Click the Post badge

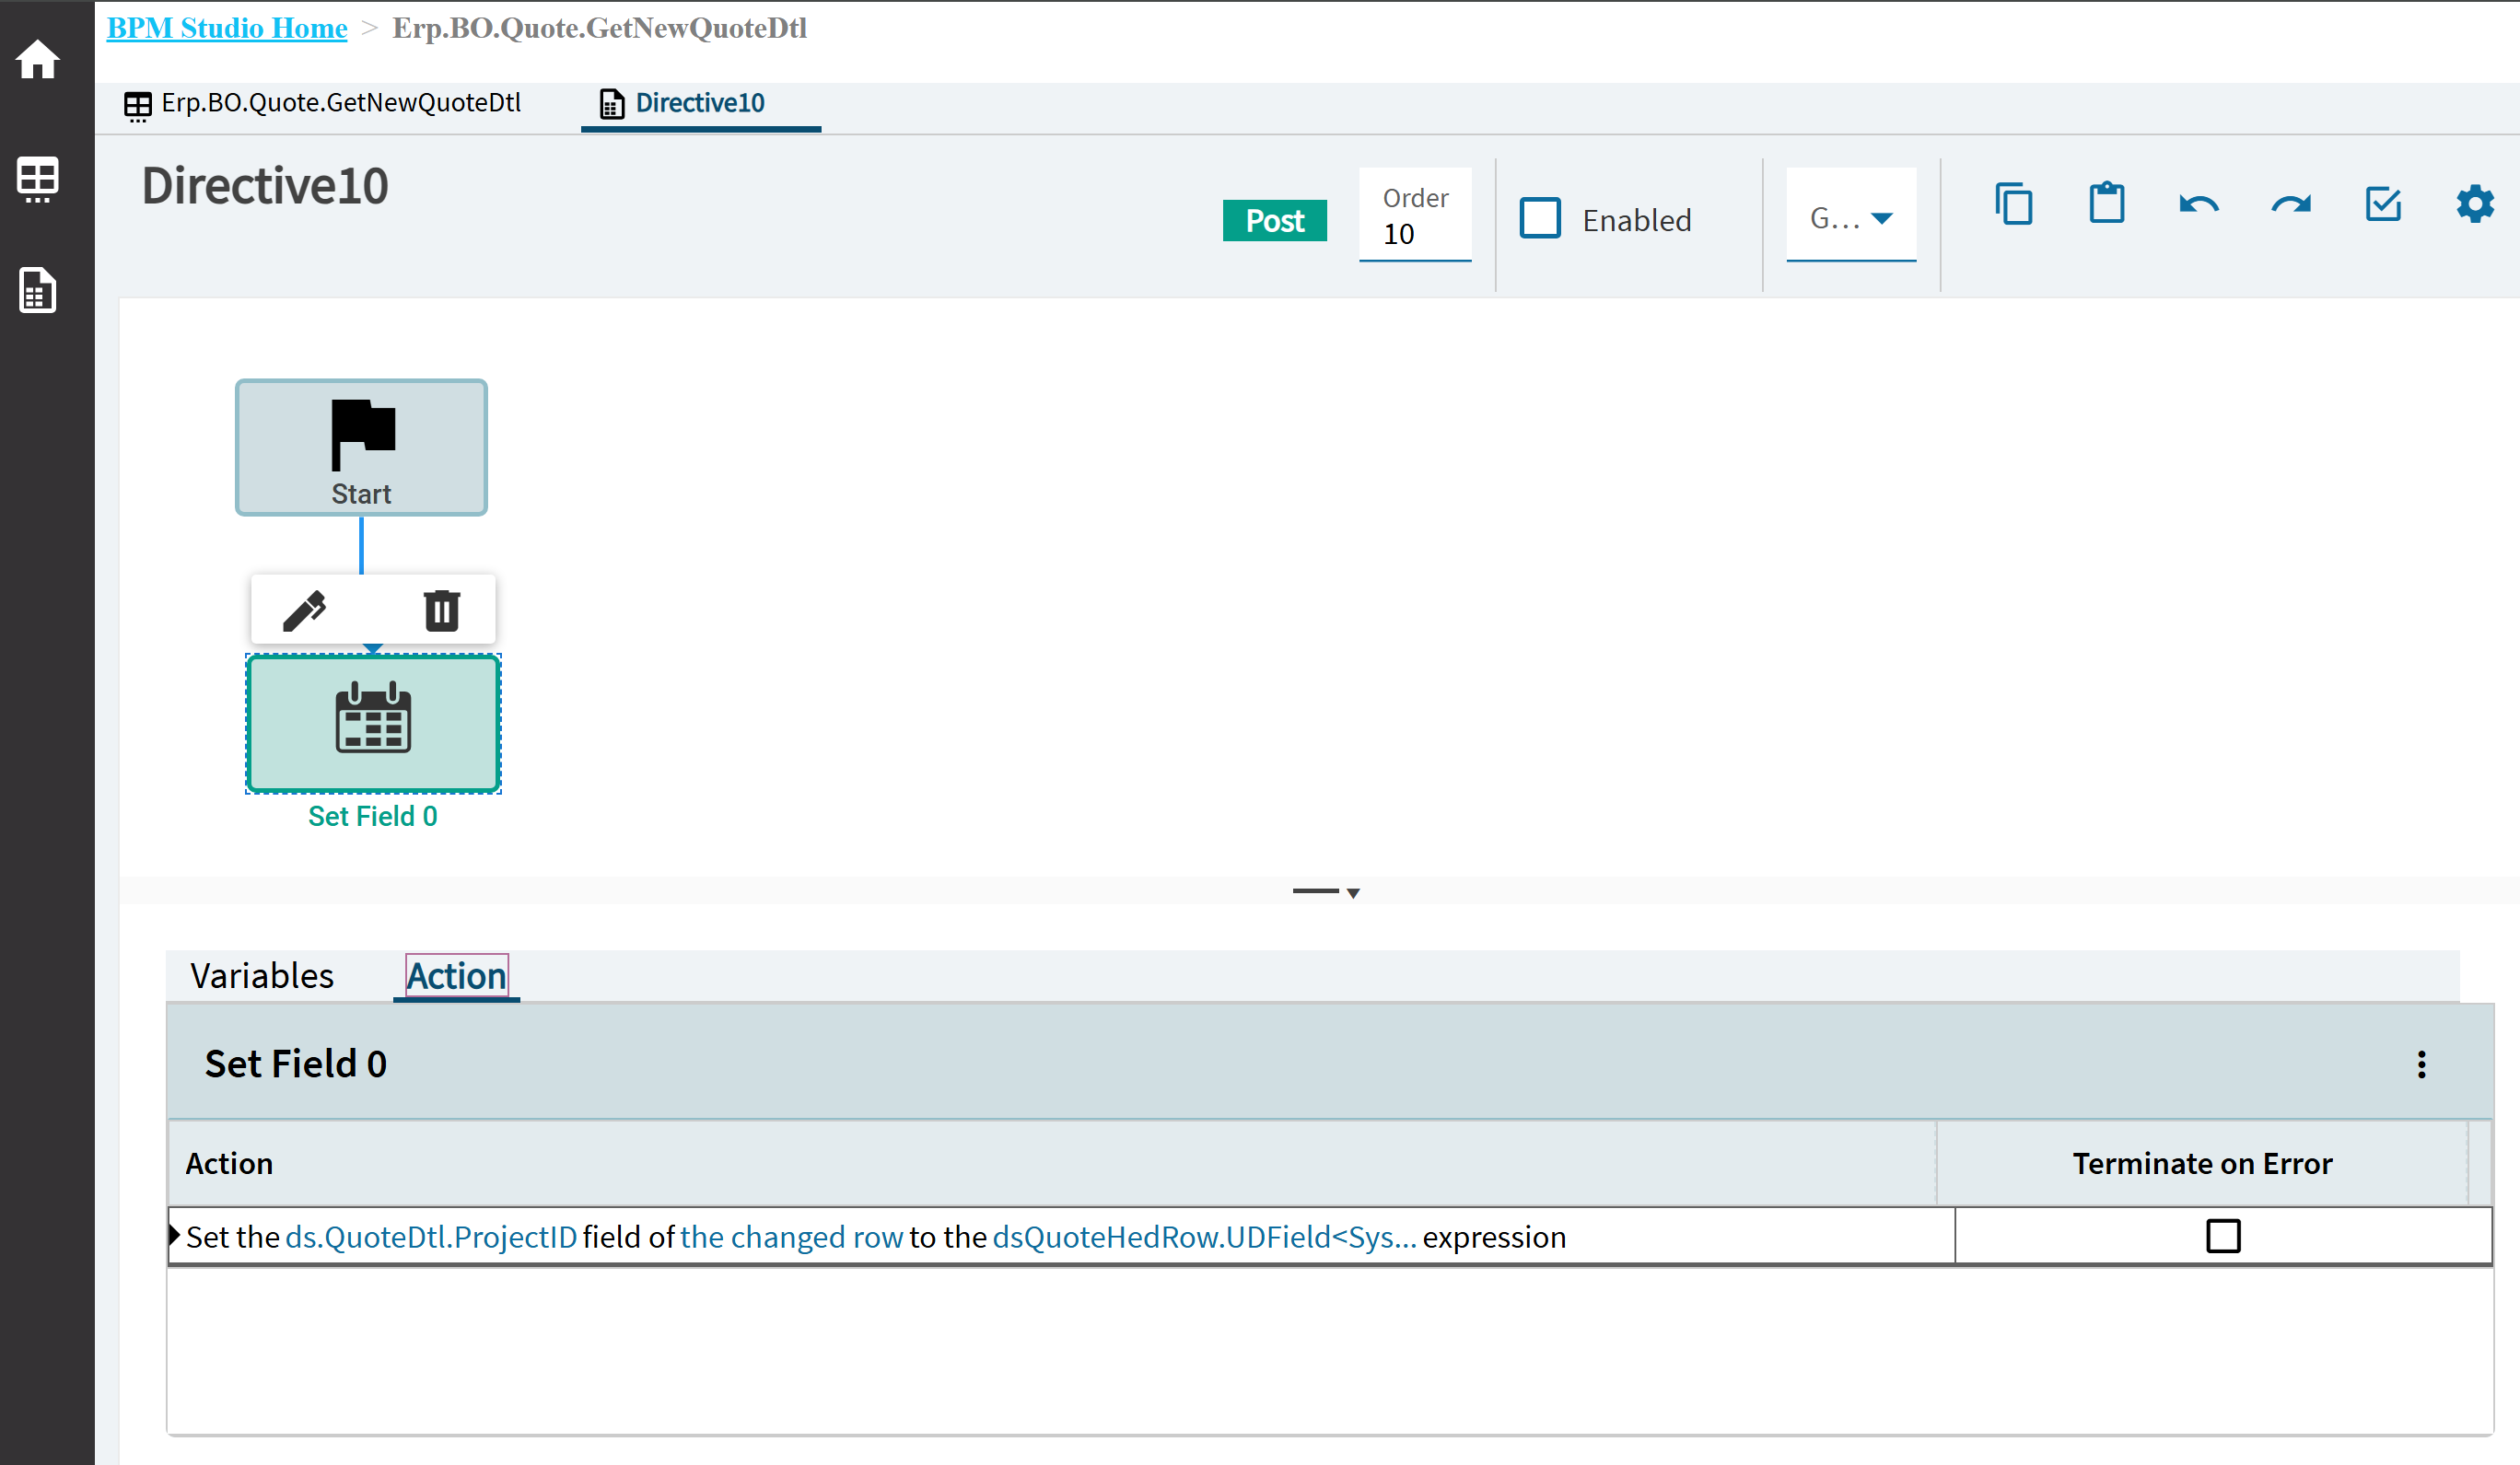click(1274, 220)
